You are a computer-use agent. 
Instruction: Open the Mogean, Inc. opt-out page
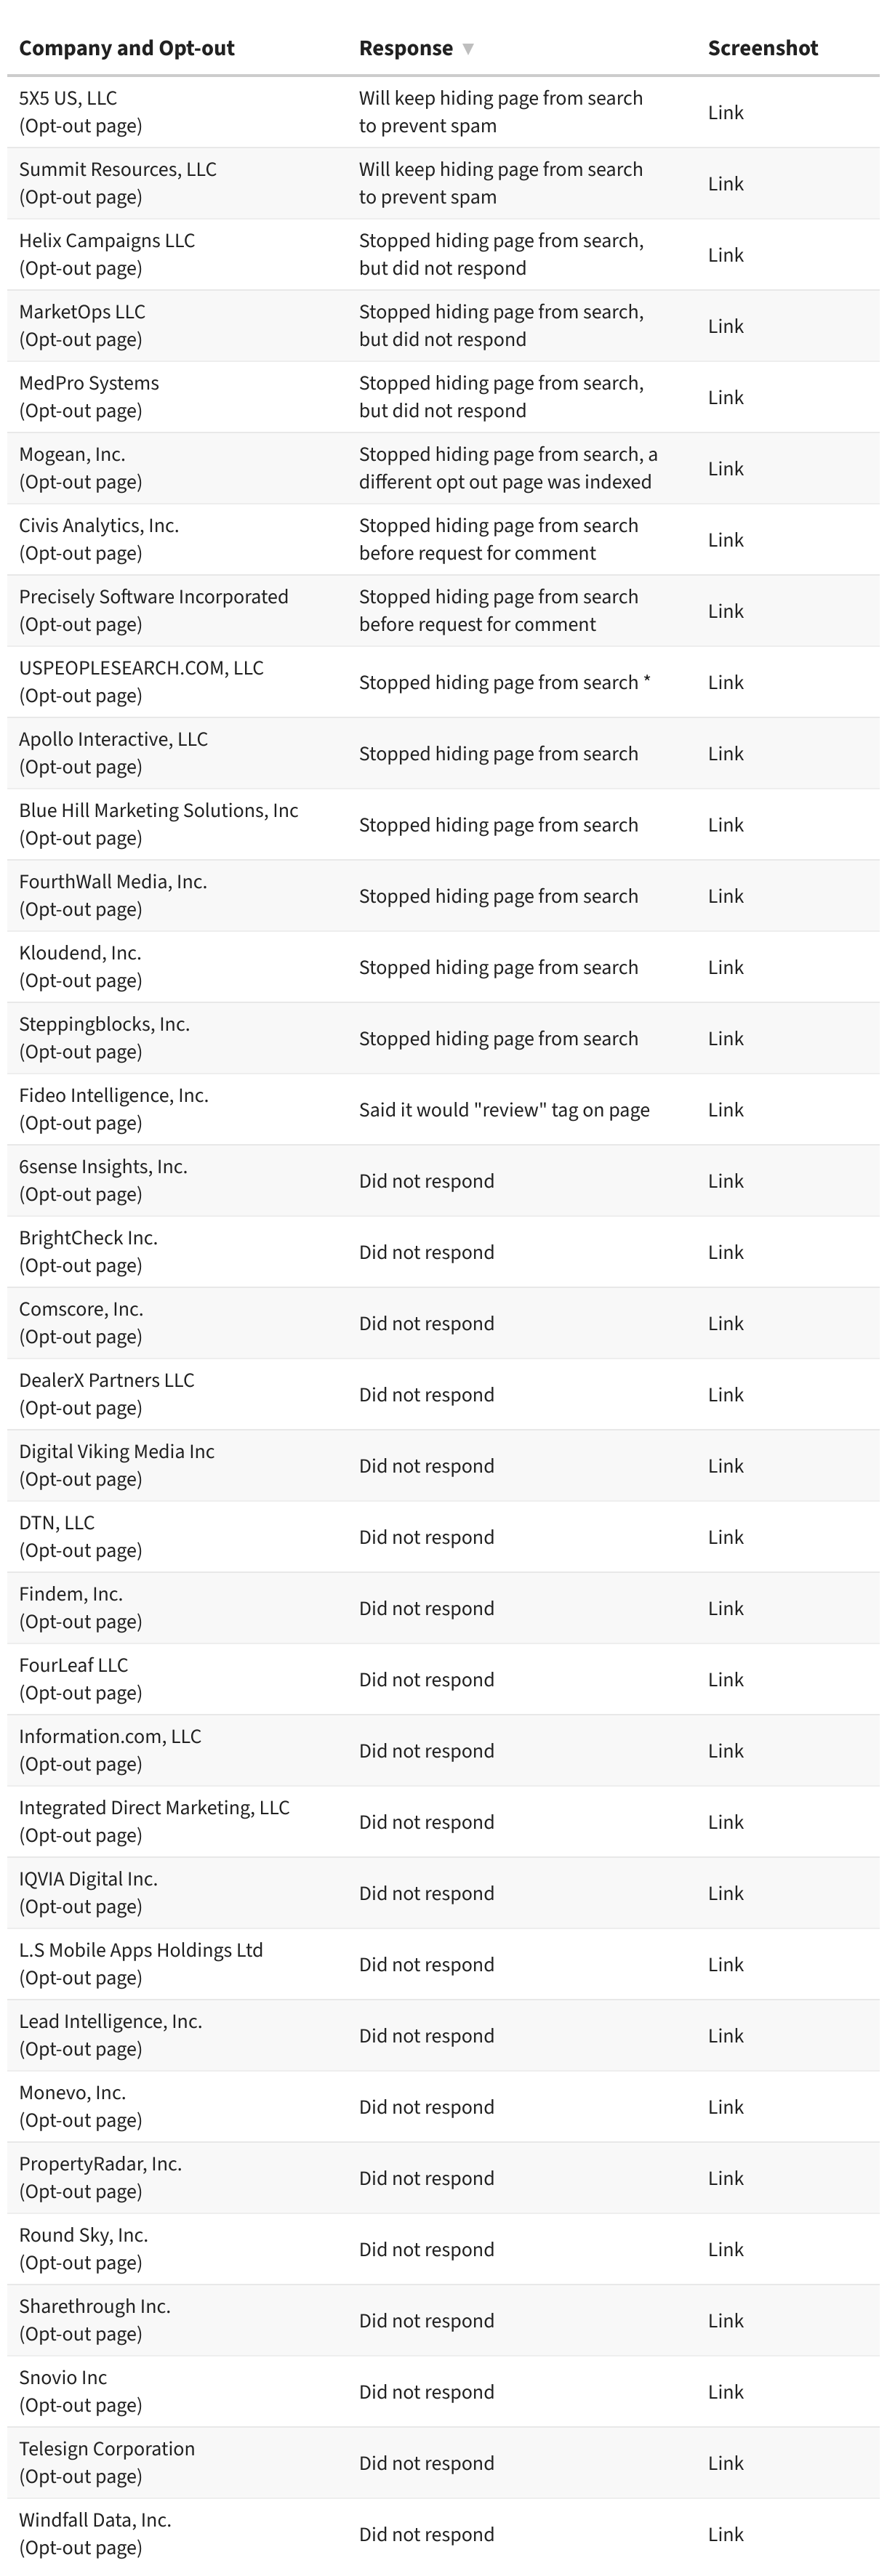coord(80,482)
